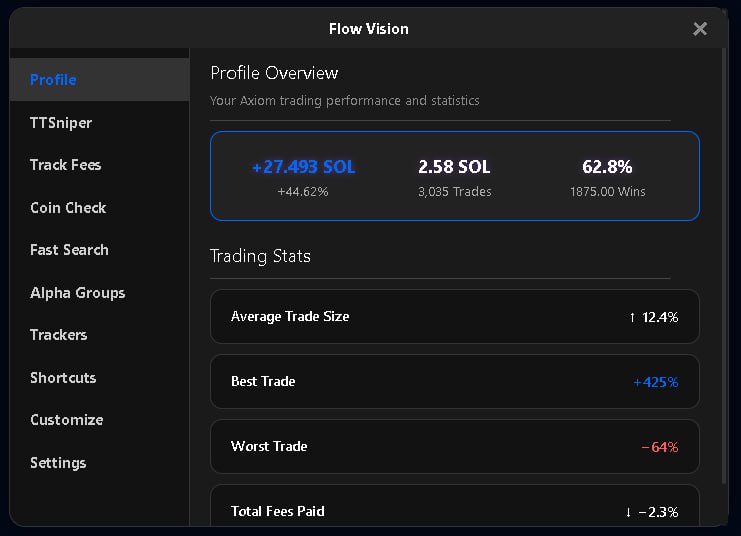Image resolution: width=741 pixels, height=536 pixels.
Task: Click the +27.493 SOL profit figure
Action: 304,167
